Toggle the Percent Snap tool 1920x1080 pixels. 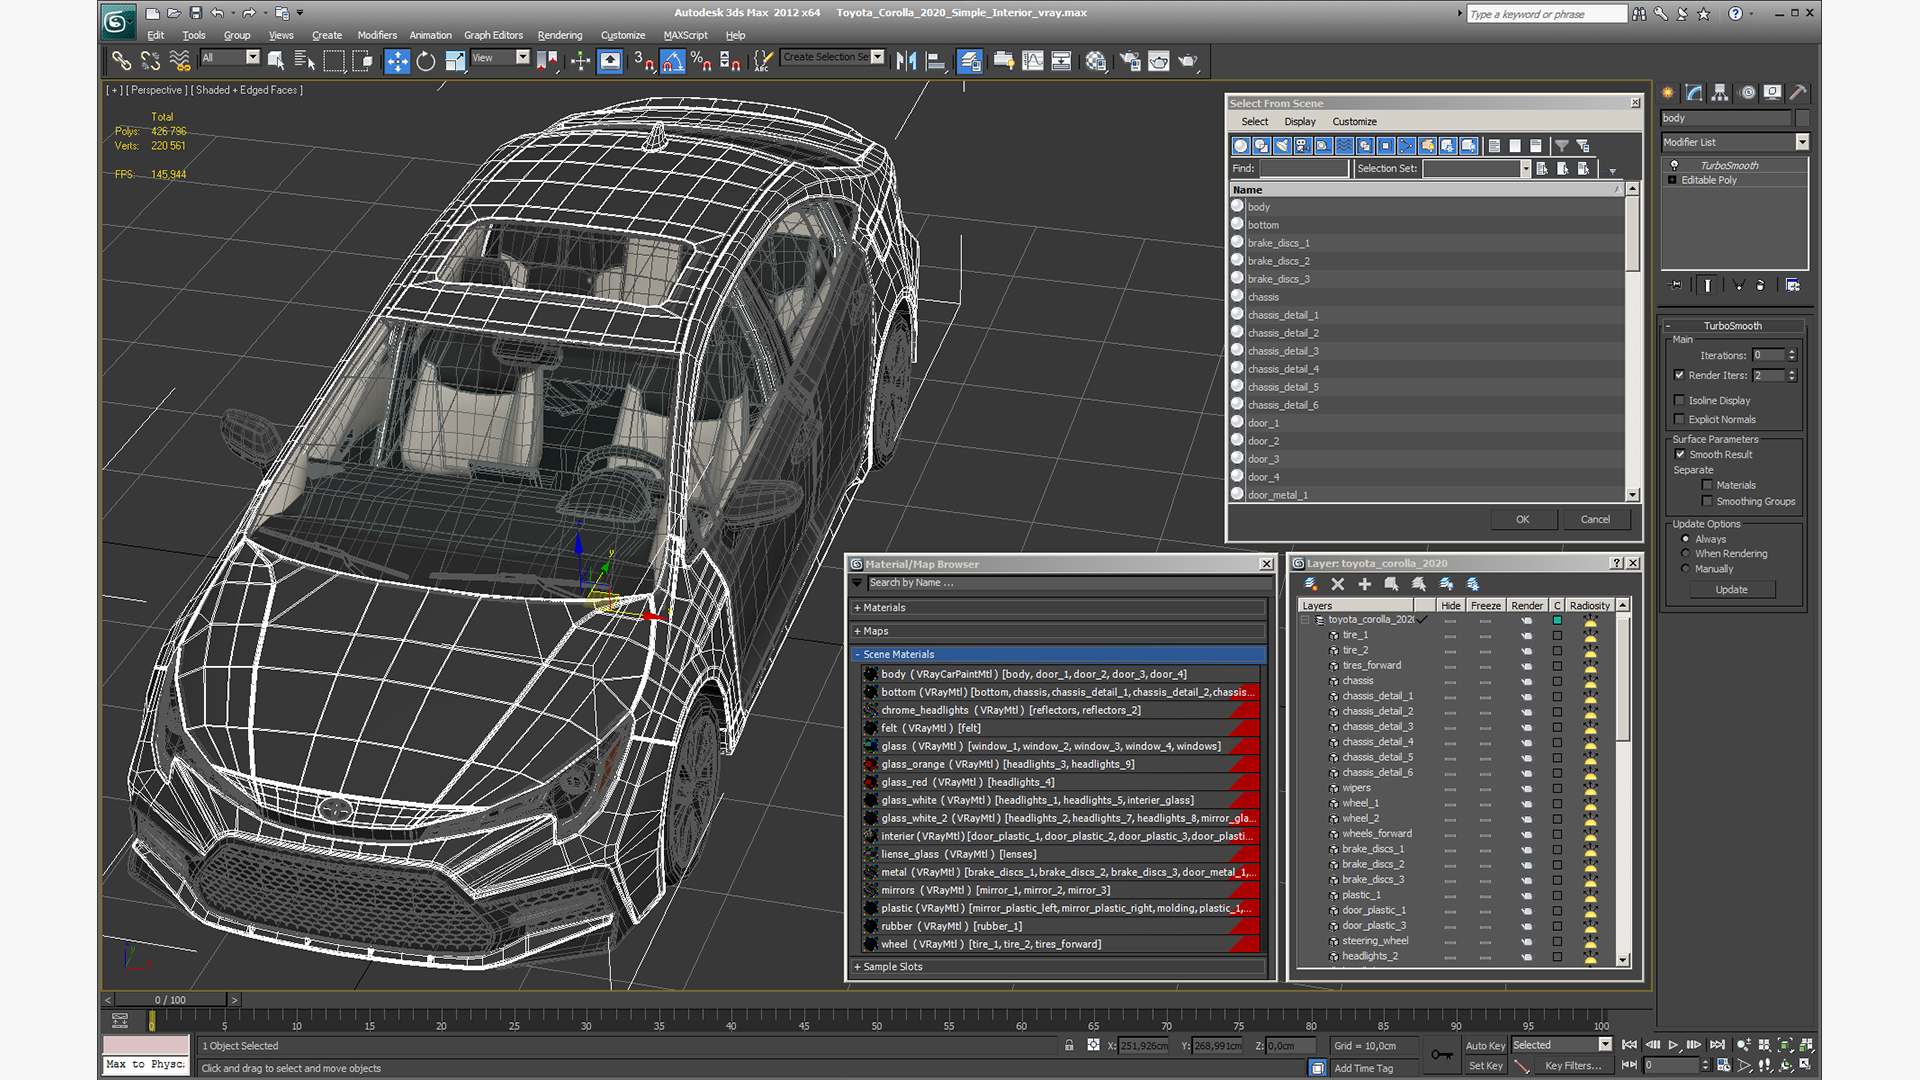click(702, 61)
